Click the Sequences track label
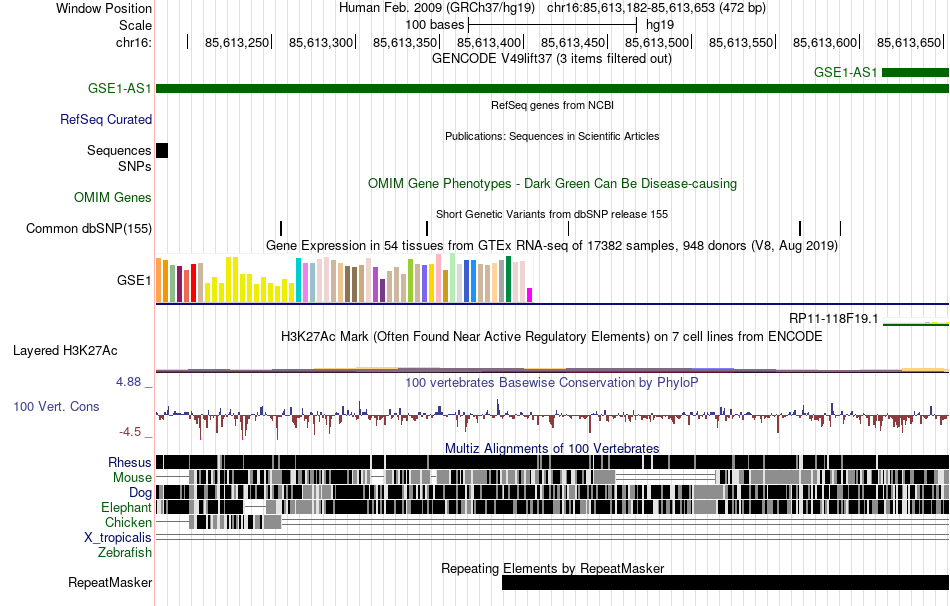 pos(119,150)
